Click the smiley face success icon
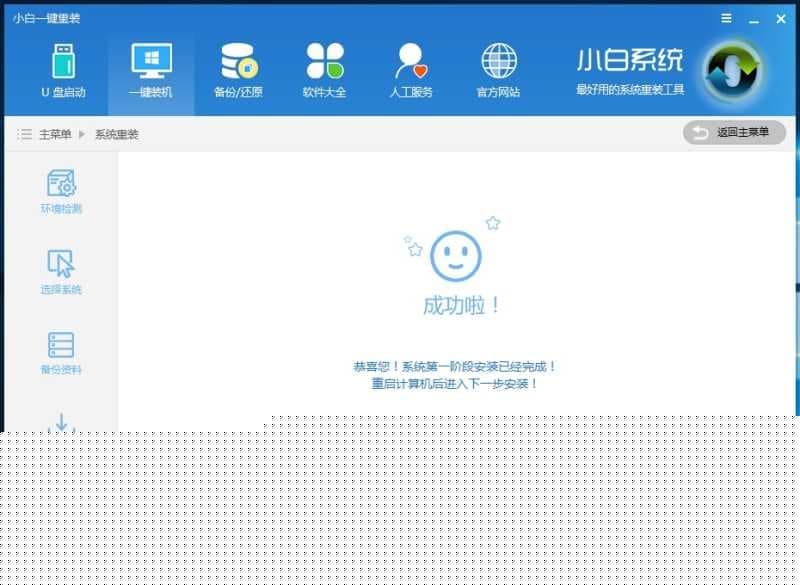 [456, 256]
